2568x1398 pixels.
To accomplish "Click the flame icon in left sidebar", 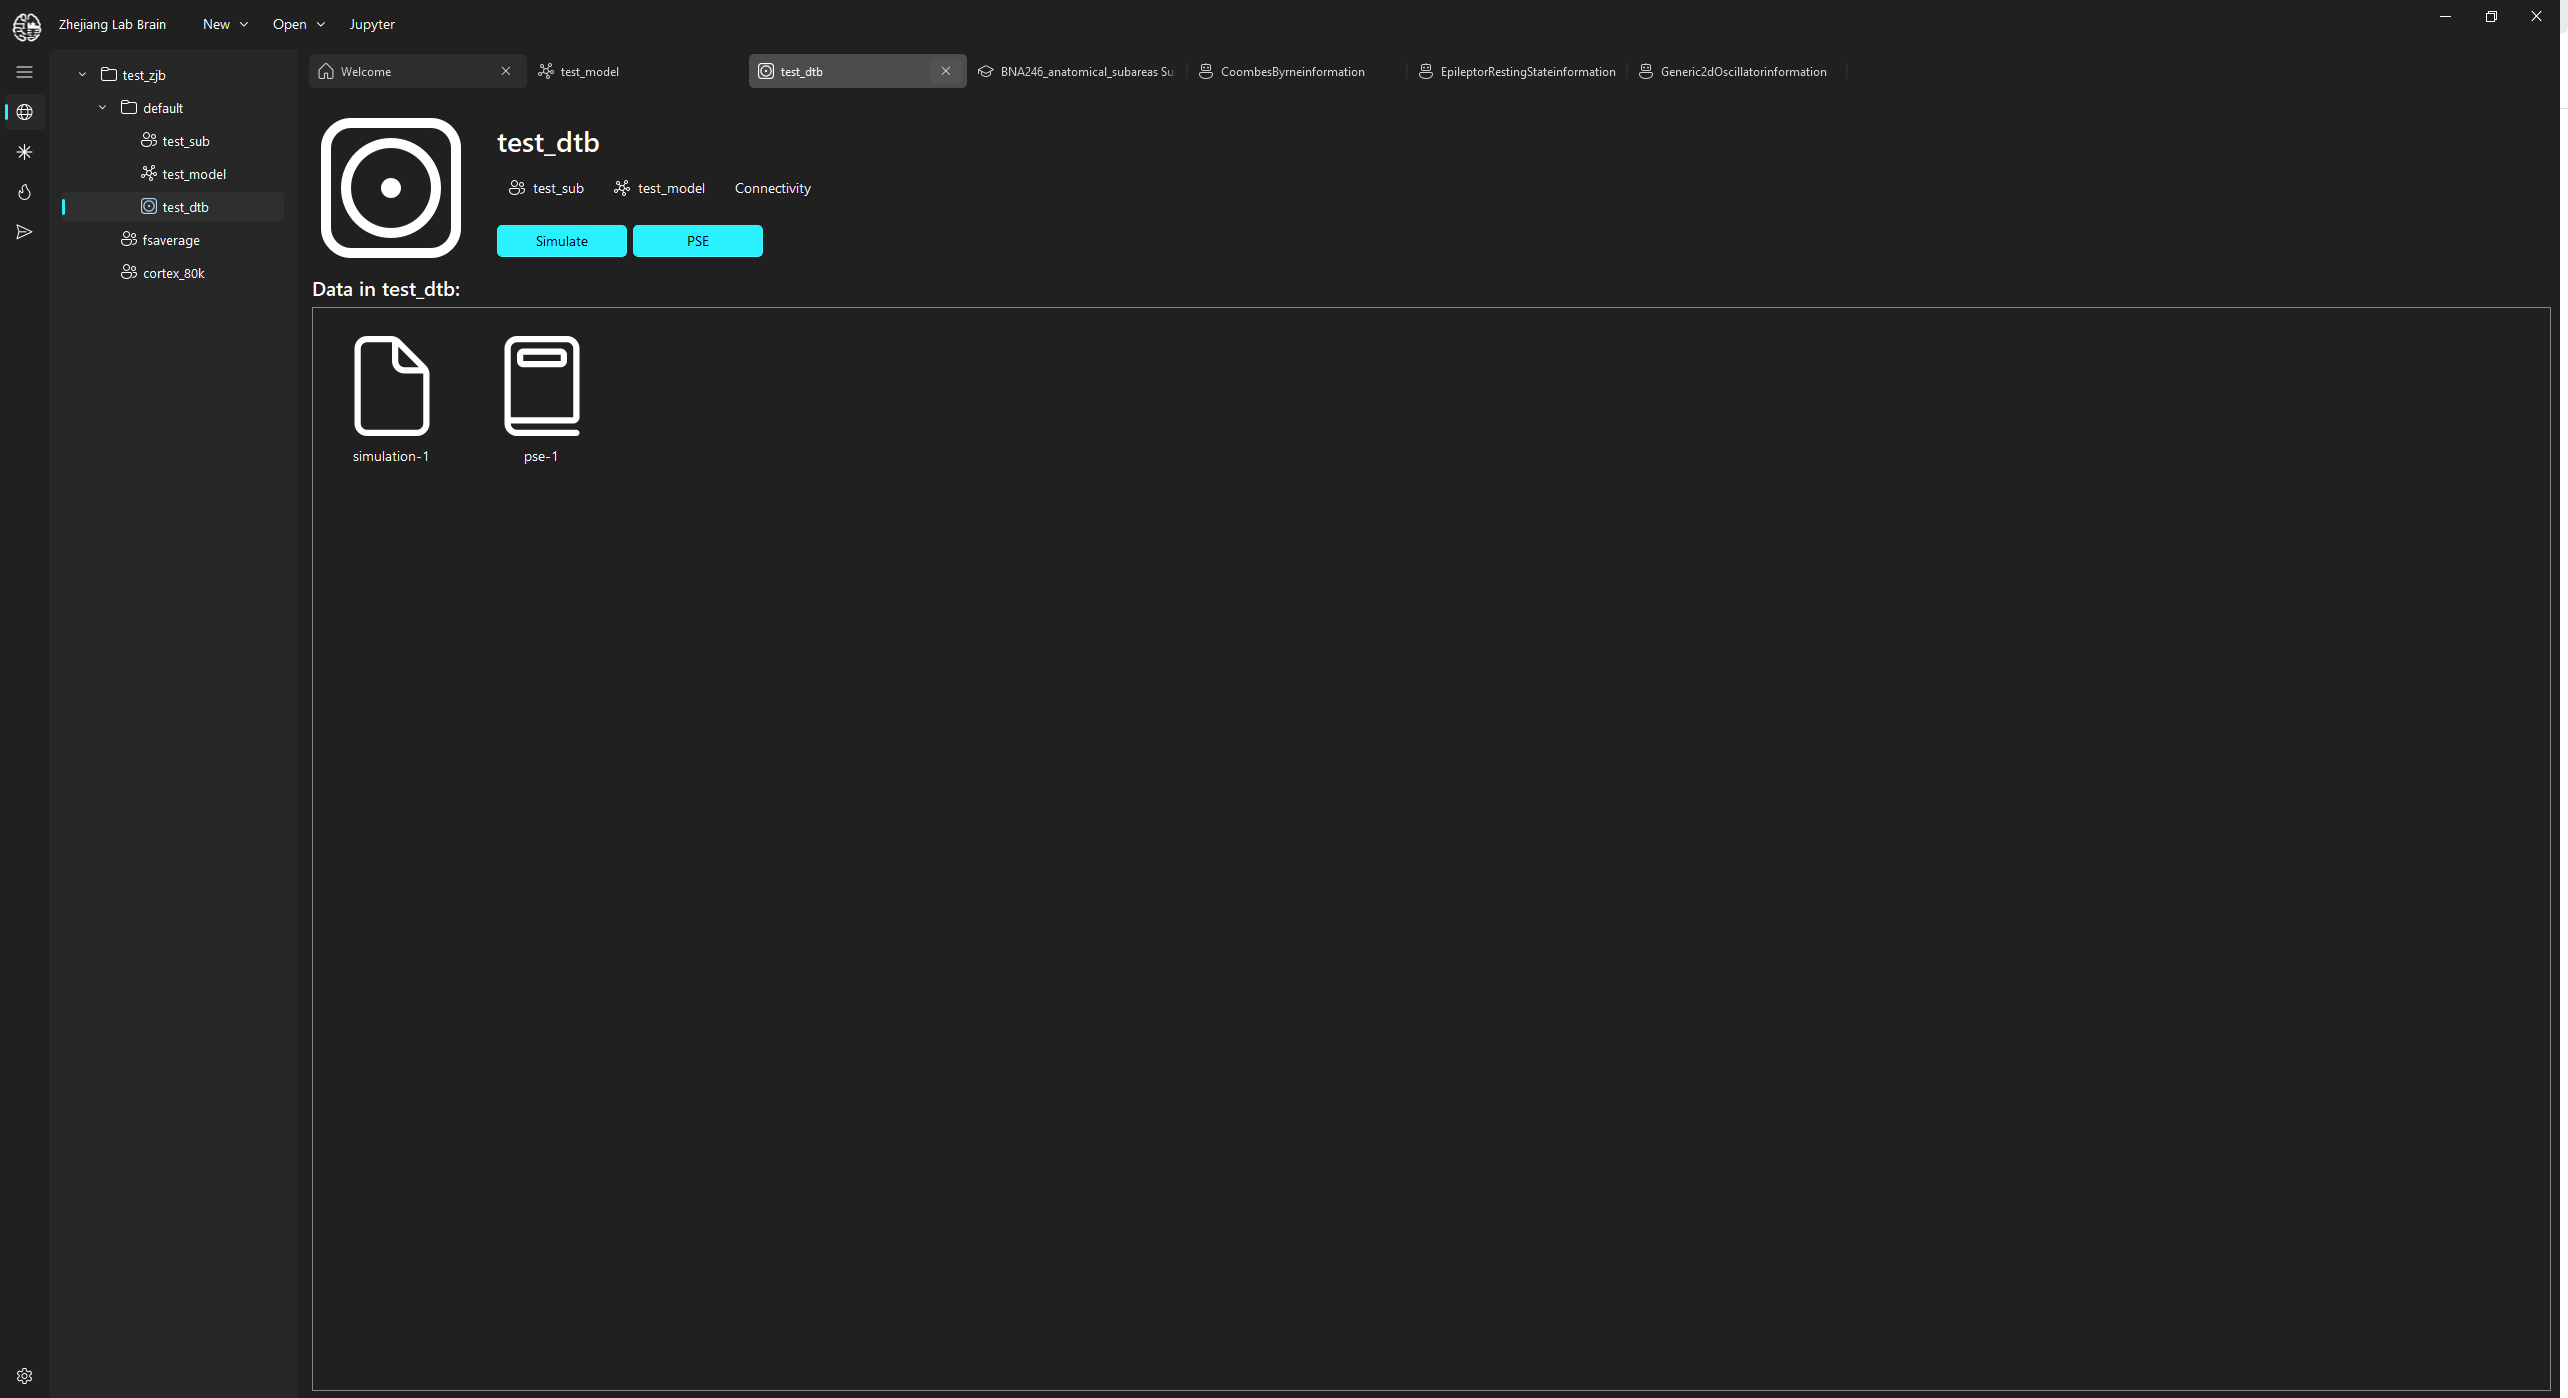I will [24, 192].
